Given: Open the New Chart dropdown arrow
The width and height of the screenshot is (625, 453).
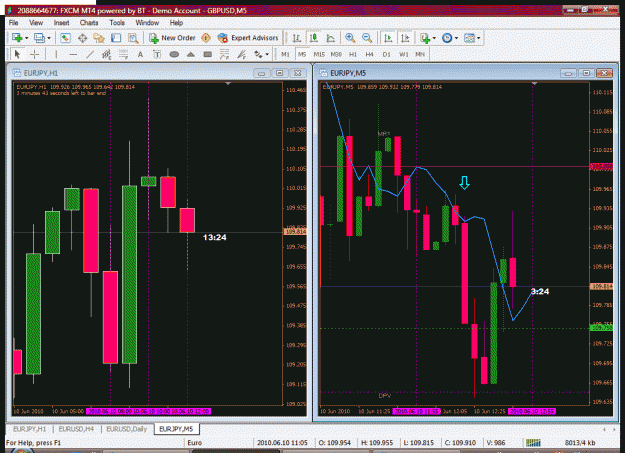Looking at the screenshot, I should tap(27, 38).
